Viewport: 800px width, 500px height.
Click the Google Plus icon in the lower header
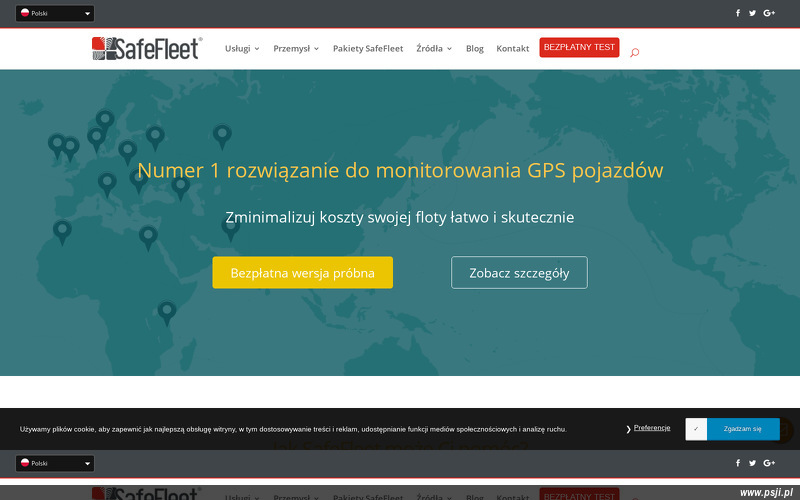(x=769, y=463)
